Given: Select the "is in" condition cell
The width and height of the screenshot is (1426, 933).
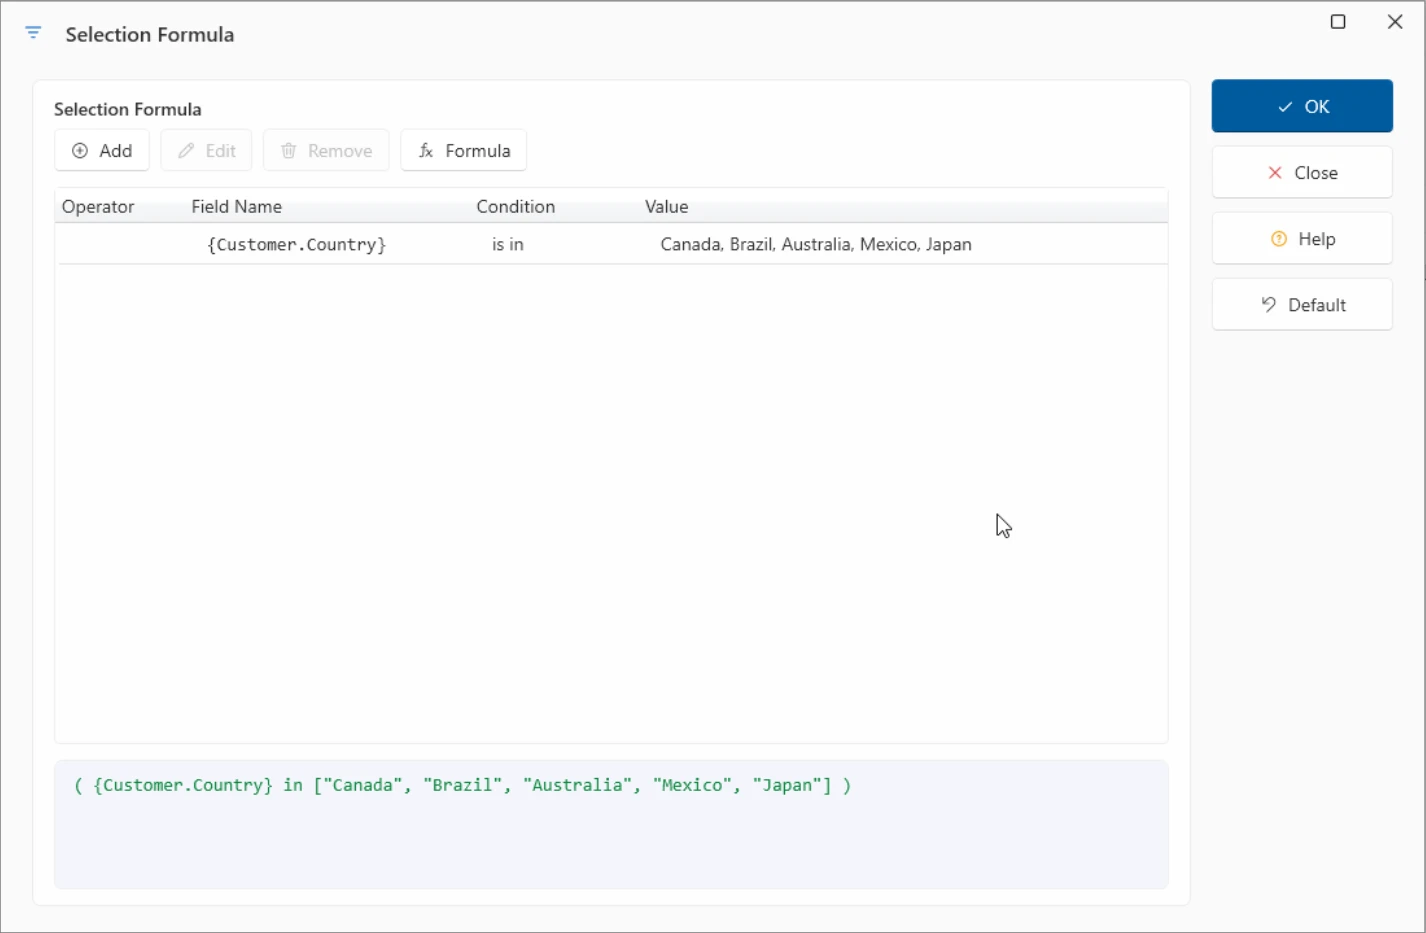Looking at the screenshot, I should [x=508, y=244].
